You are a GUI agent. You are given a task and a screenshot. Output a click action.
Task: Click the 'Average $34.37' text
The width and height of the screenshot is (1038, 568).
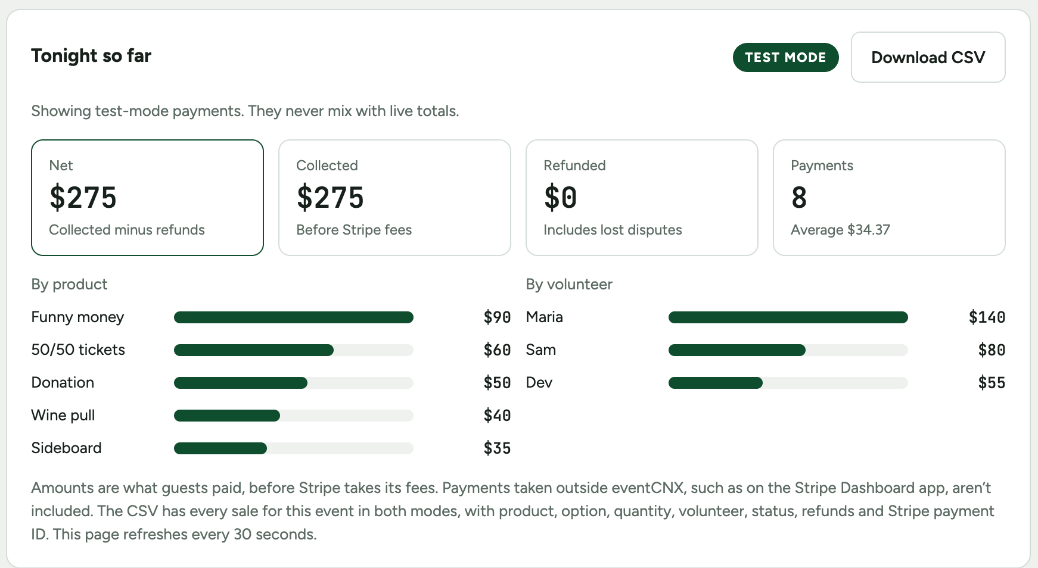840,230
